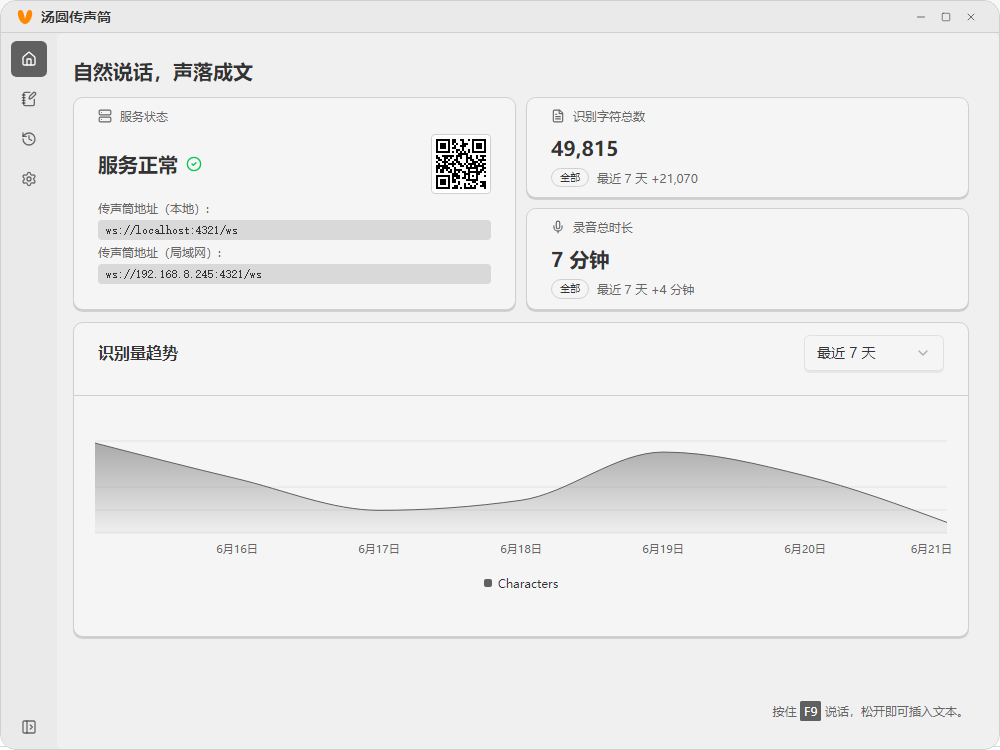Click the app logo in title bar
The width and height of the screenshot is (1000, 750).
[25, 17]
